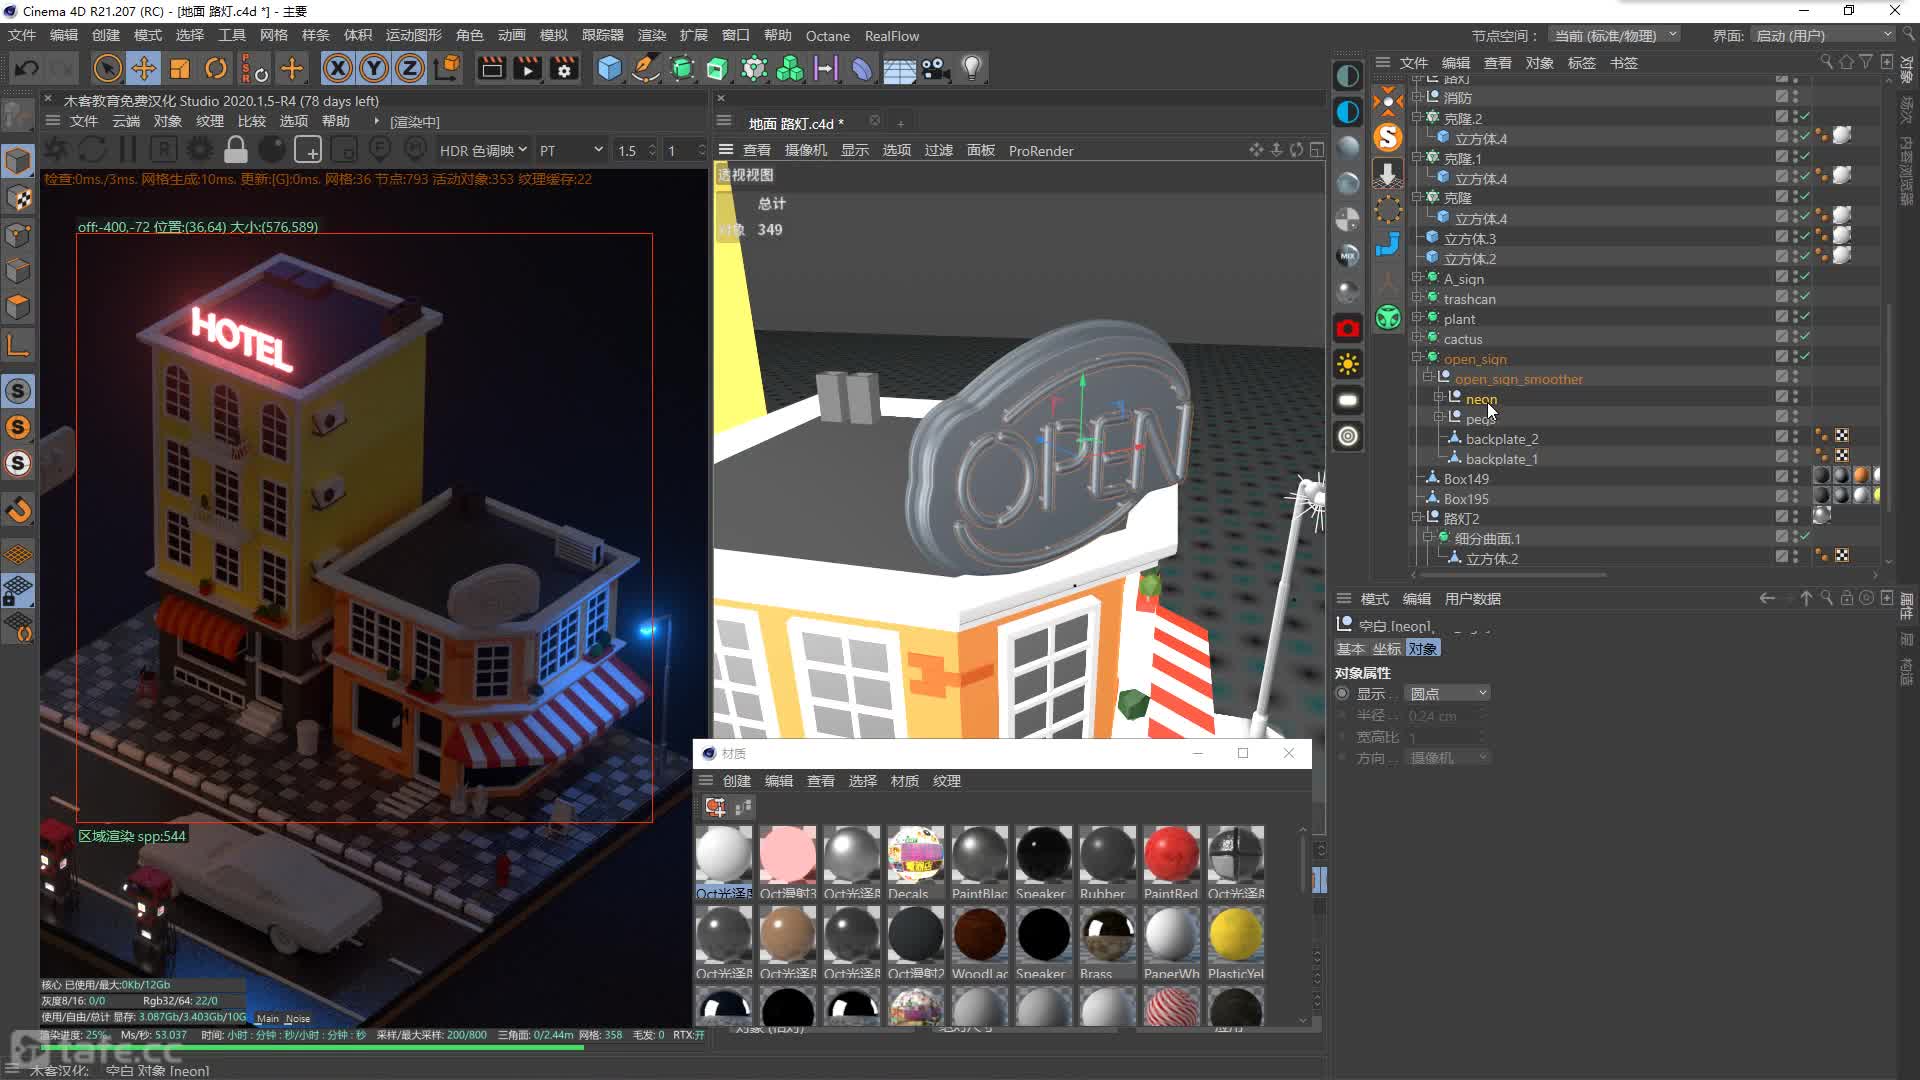Add a Floor environment object
Viewport: 1920px width, 1080px height.
tap(899, 69)
